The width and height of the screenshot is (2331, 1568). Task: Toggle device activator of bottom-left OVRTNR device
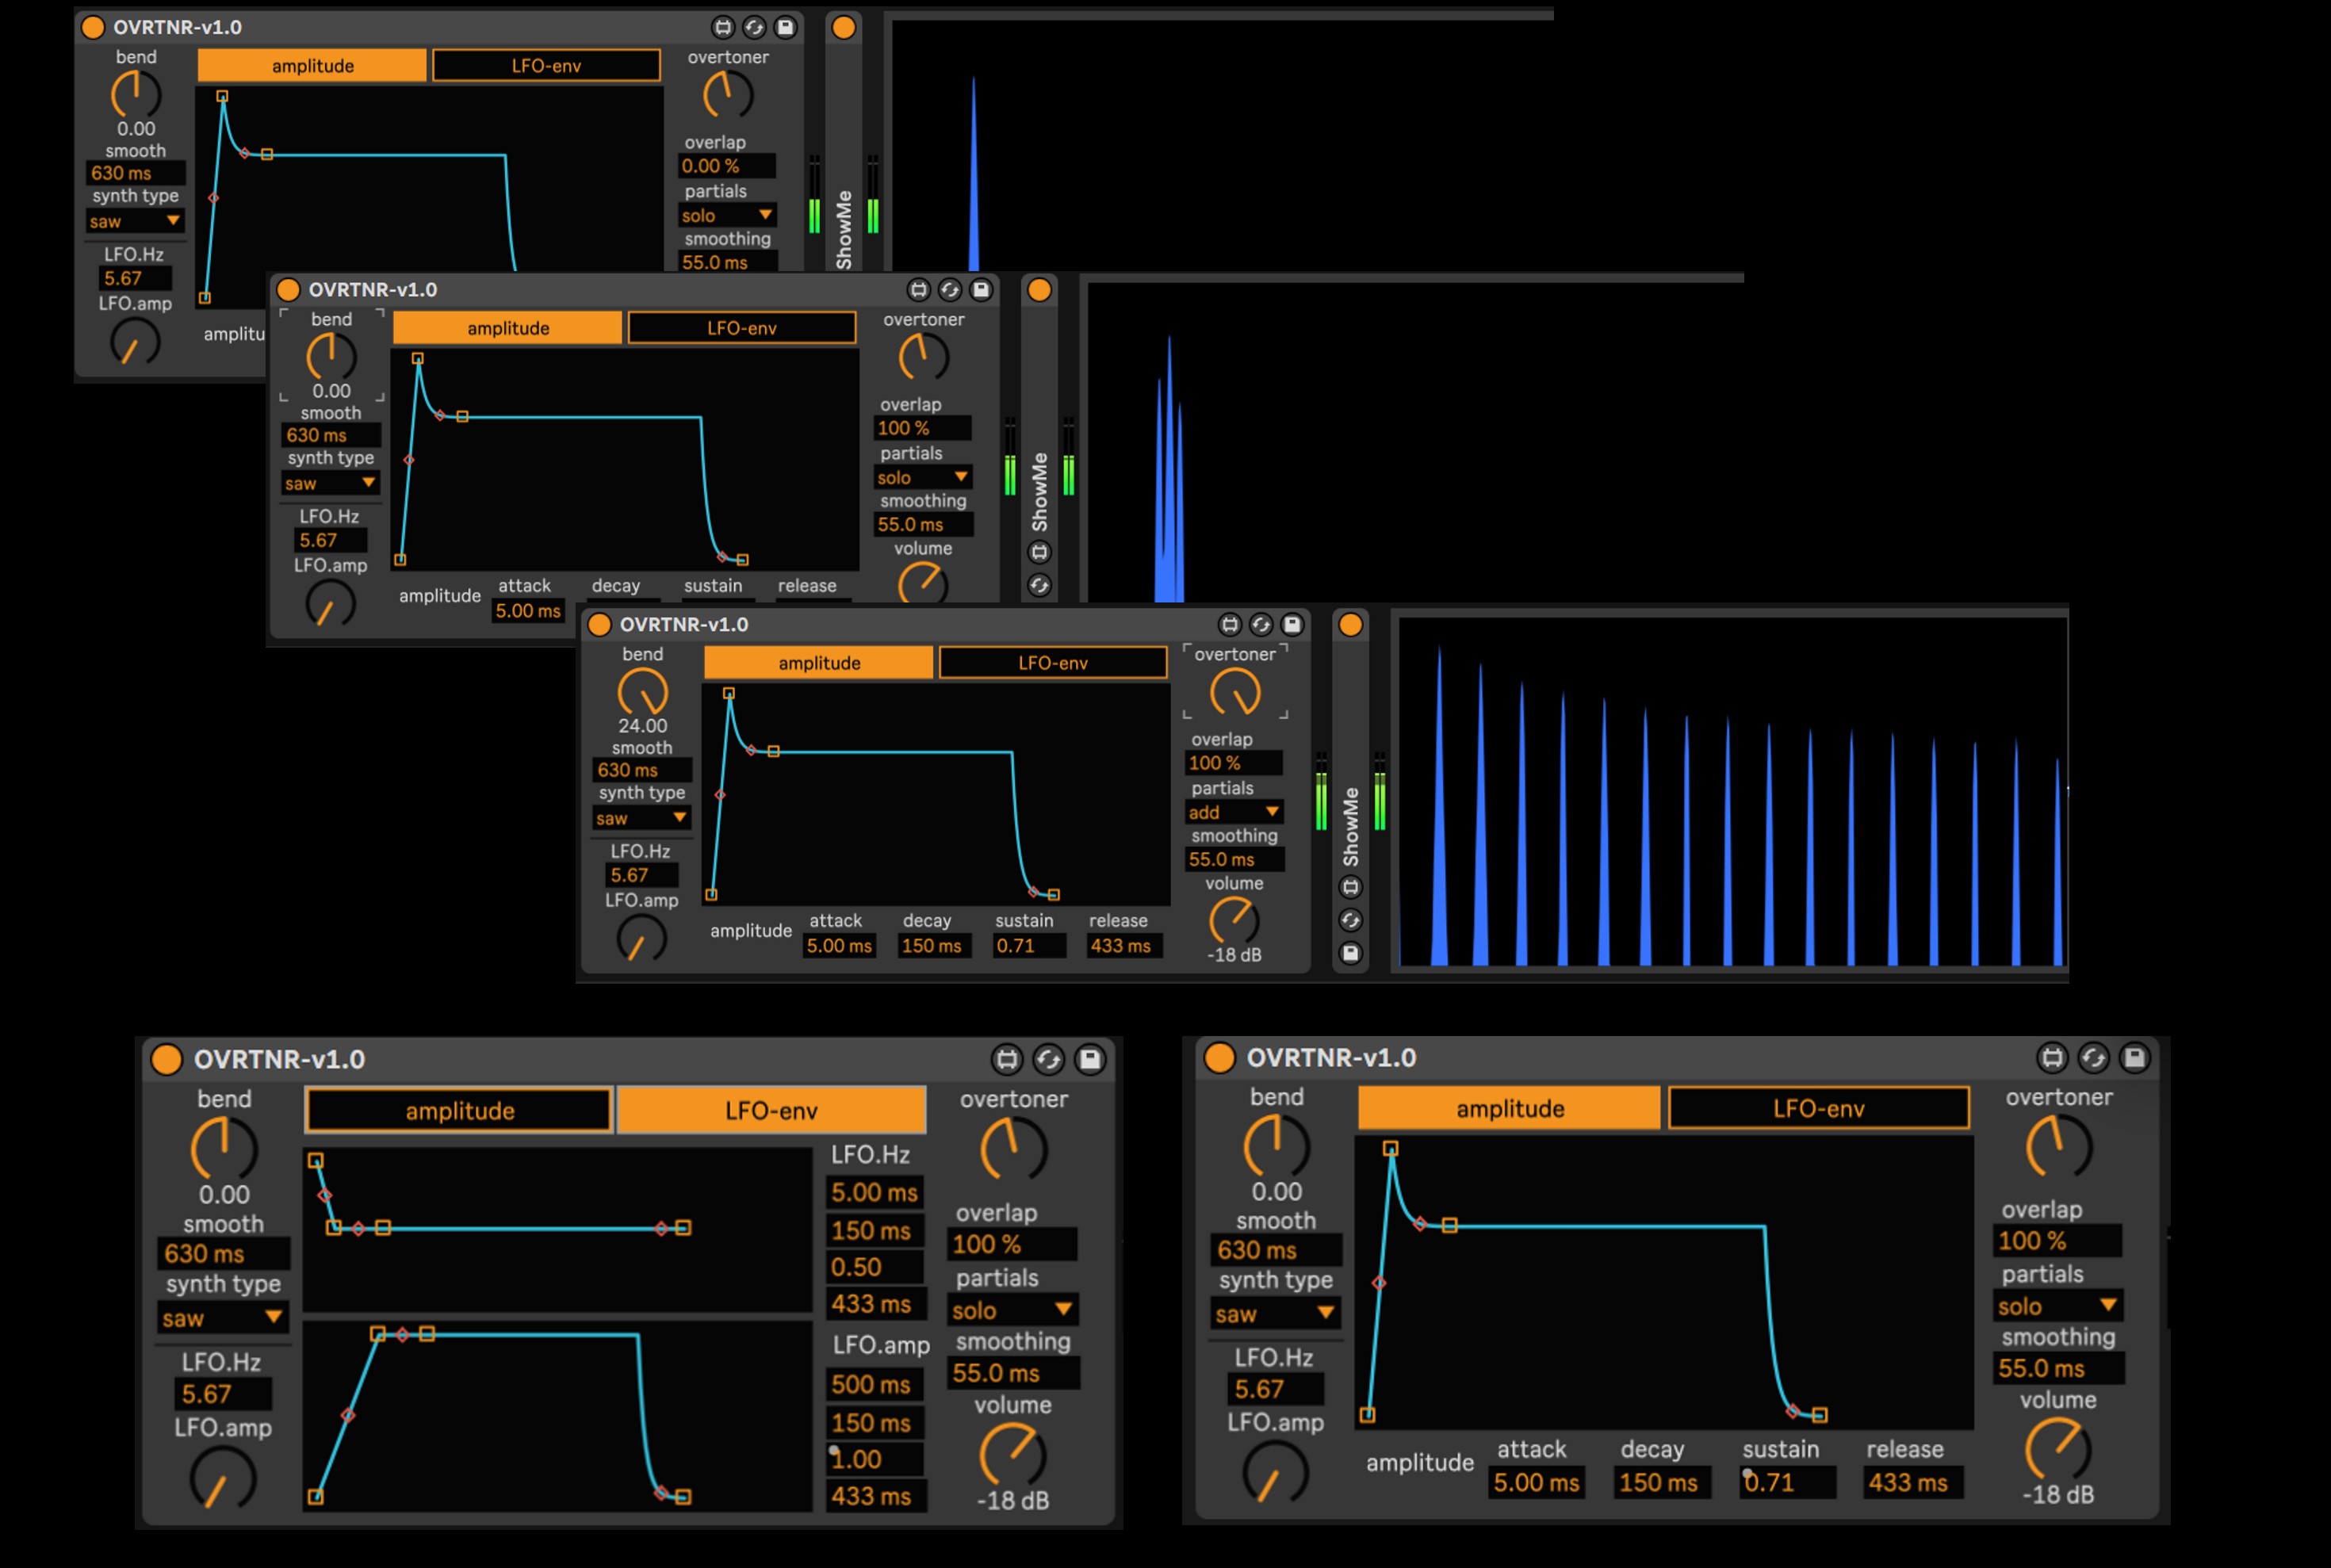click(x=167, y=1059)
